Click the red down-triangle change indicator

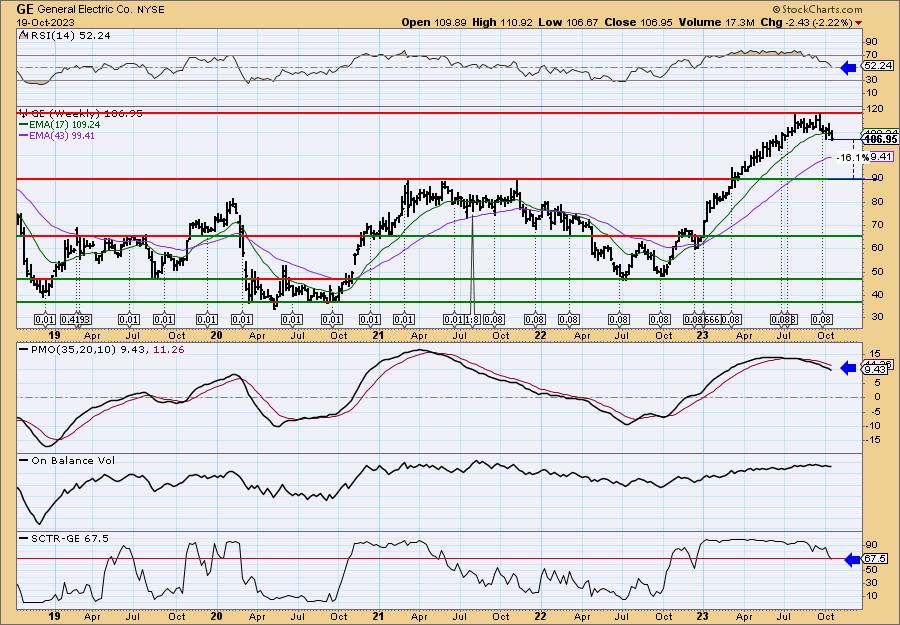pos(858,23)
